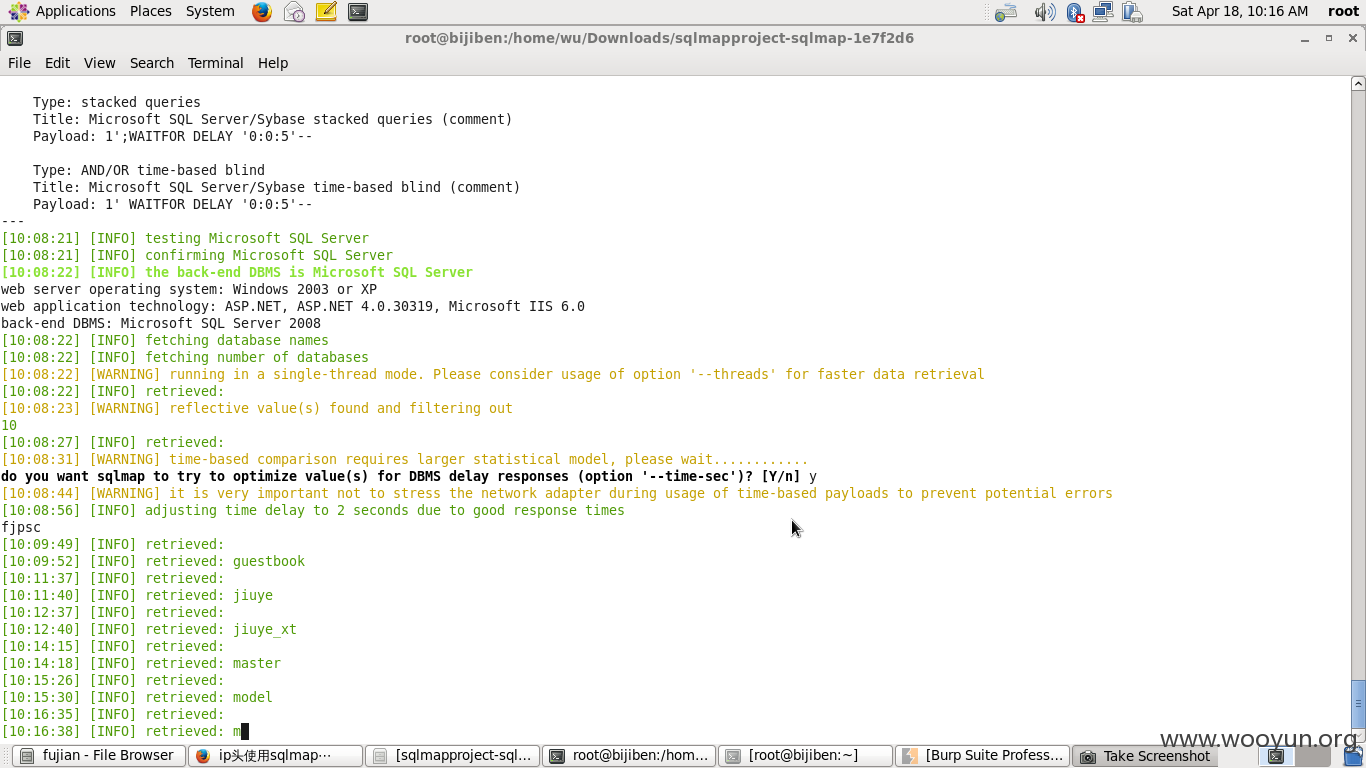Click scrollbar up arrow in terminal
Screen dimensions: 1366x768
1358,84
